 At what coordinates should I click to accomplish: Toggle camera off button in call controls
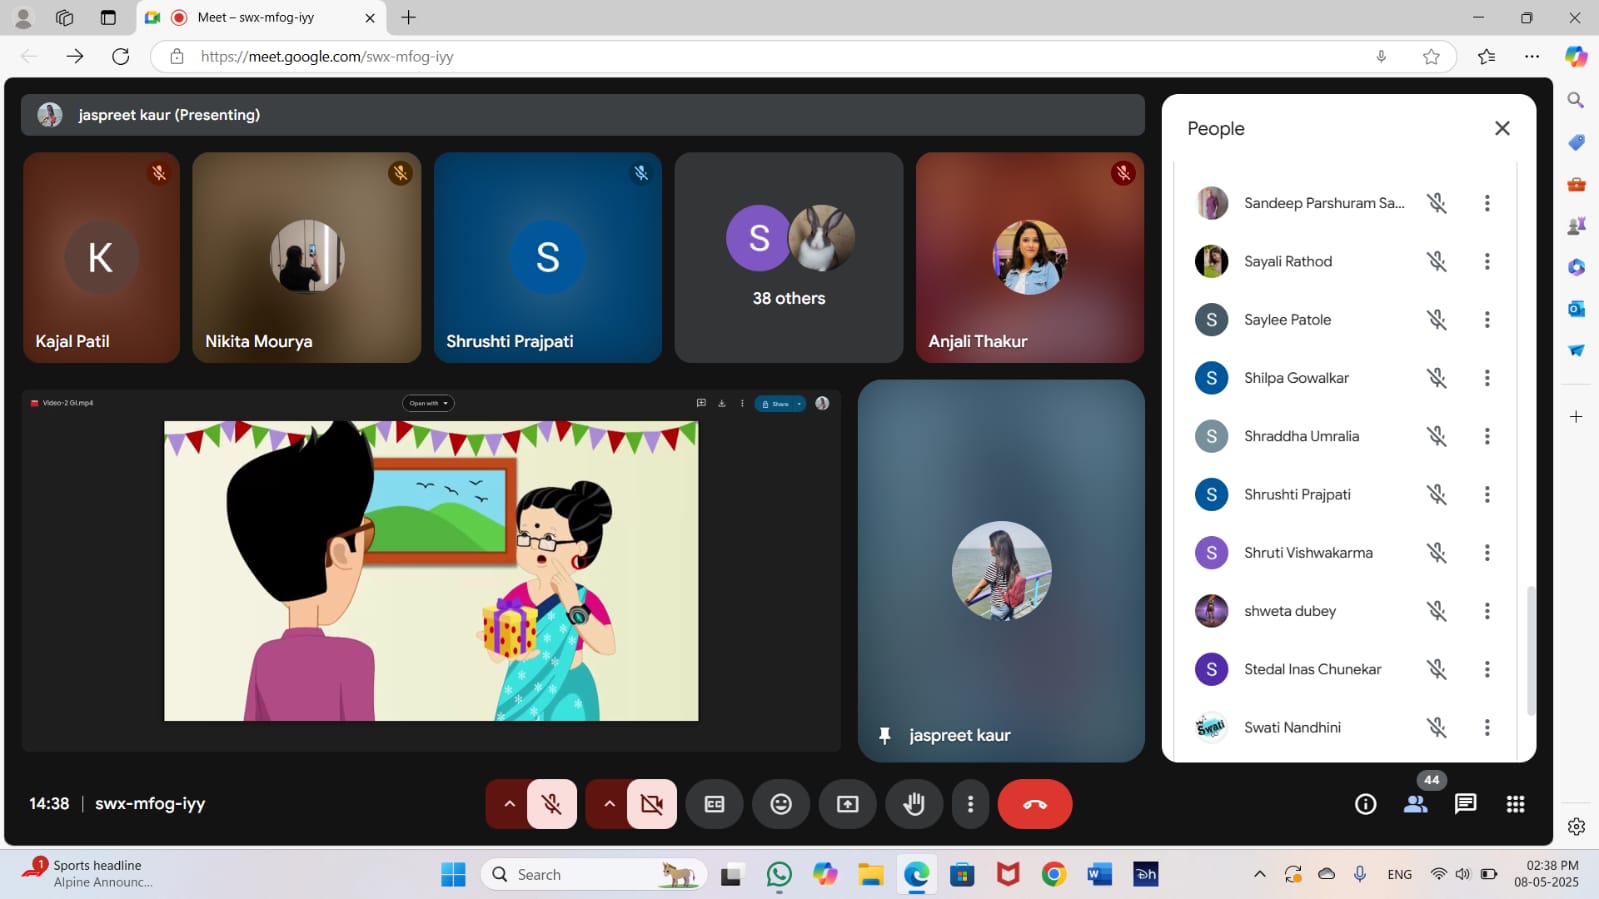(652, 804)
